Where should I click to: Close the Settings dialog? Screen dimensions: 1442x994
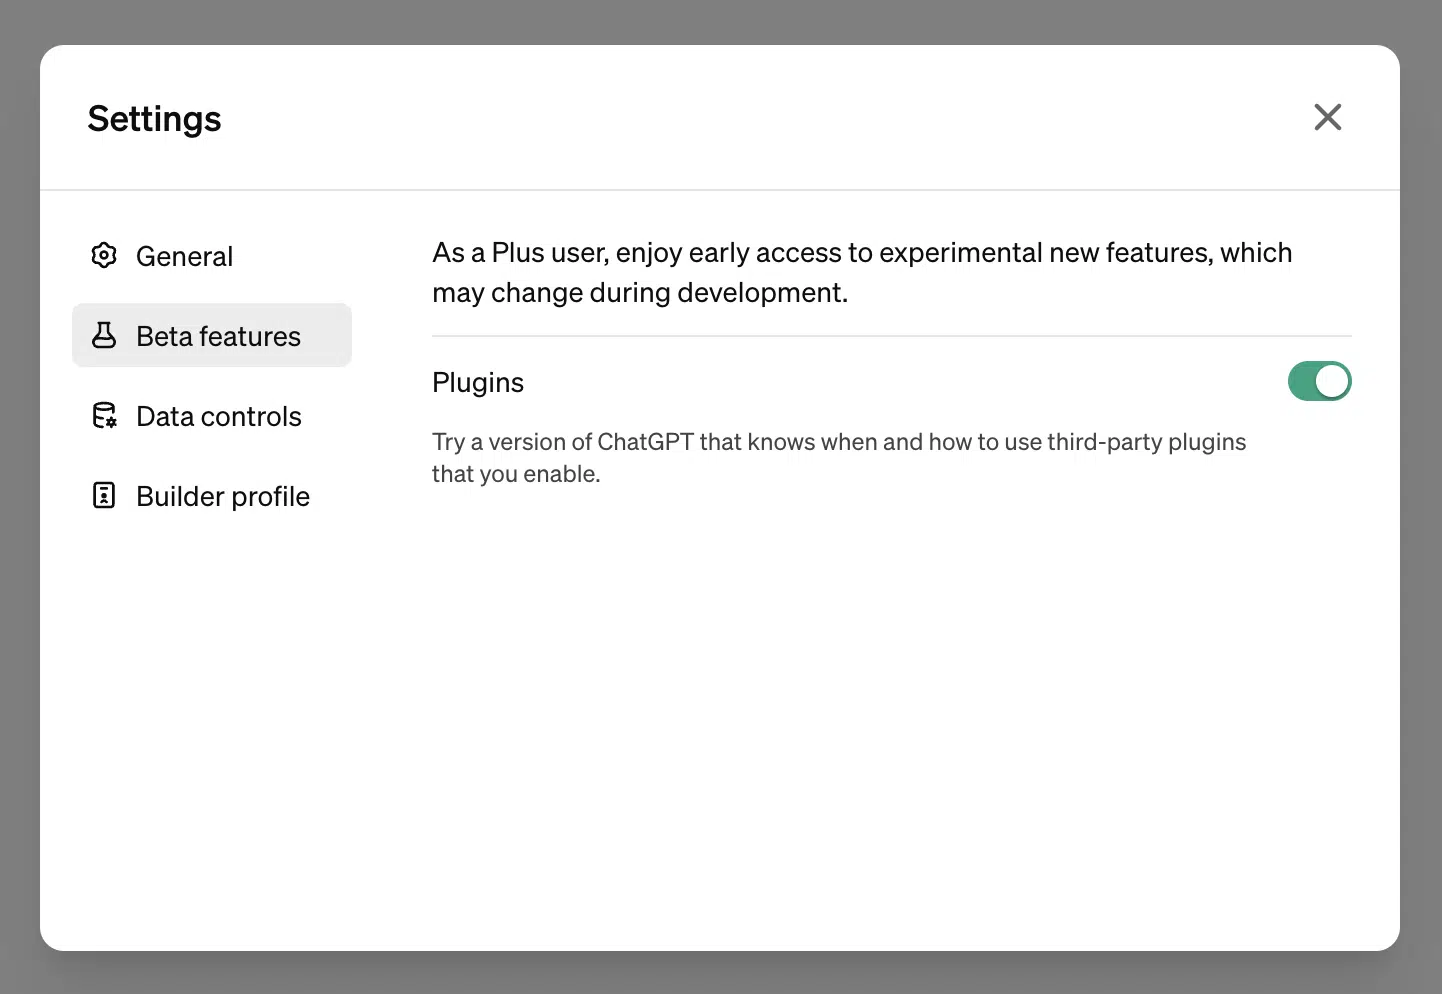[1327, 117]
